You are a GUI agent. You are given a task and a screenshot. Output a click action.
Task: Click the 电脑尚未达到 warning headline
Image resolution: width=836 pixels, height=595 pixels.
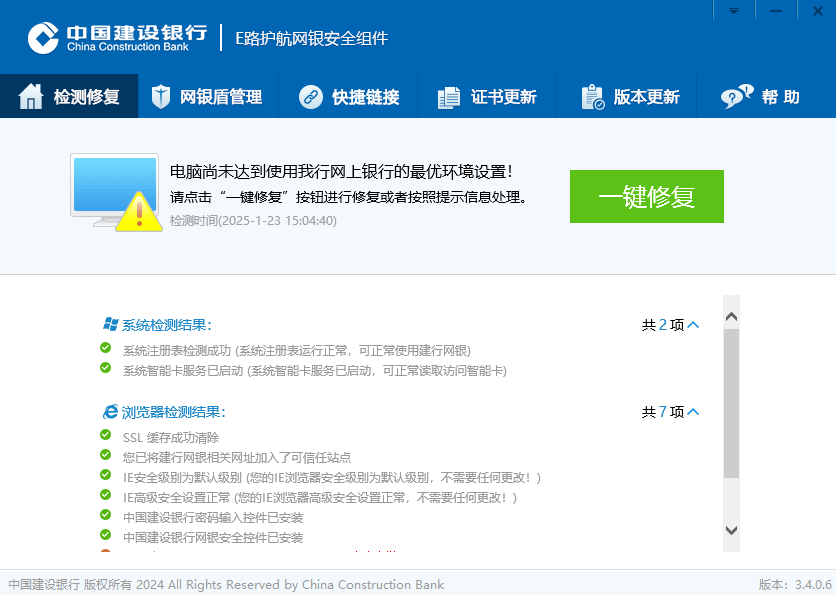point(342,172)
